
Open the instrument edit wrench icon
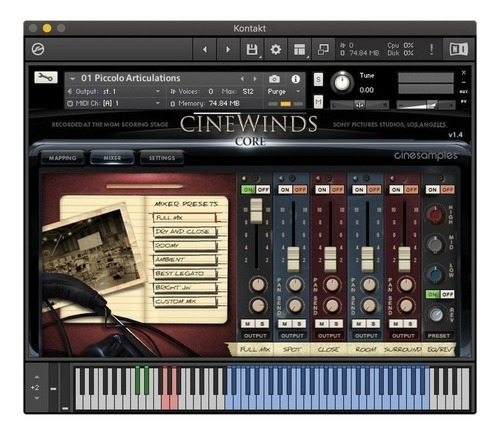(x=46, y=77)
